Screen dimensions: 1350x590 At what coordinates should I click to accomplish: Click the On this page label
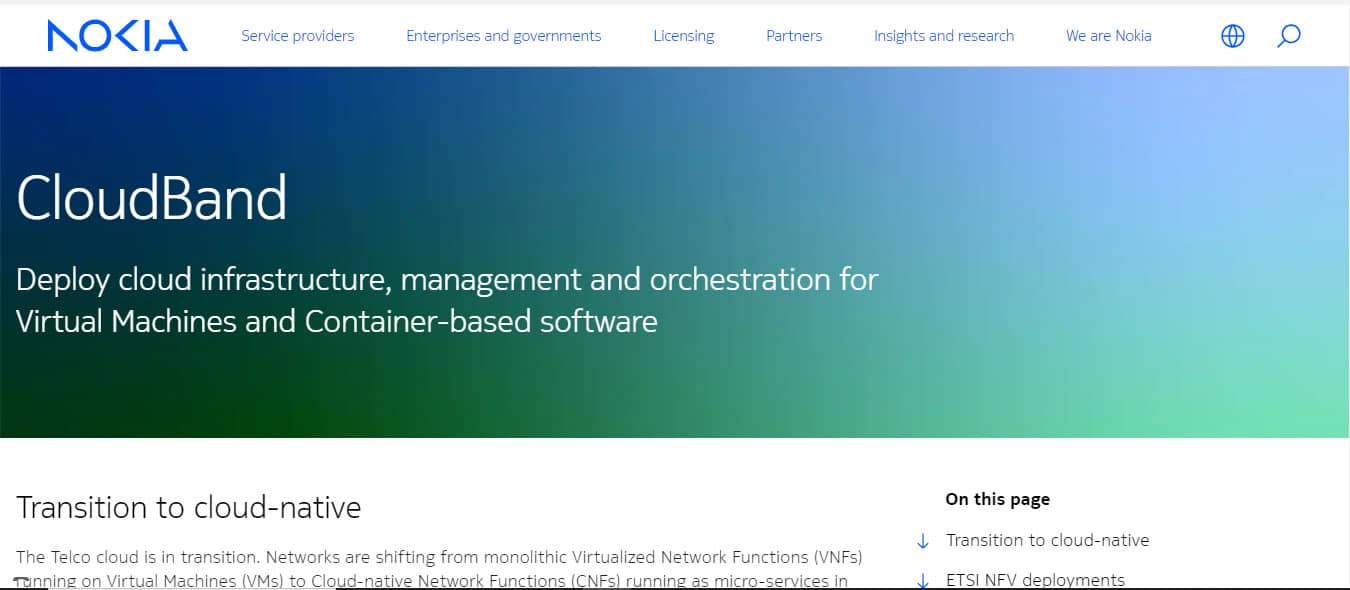[997, 499]
